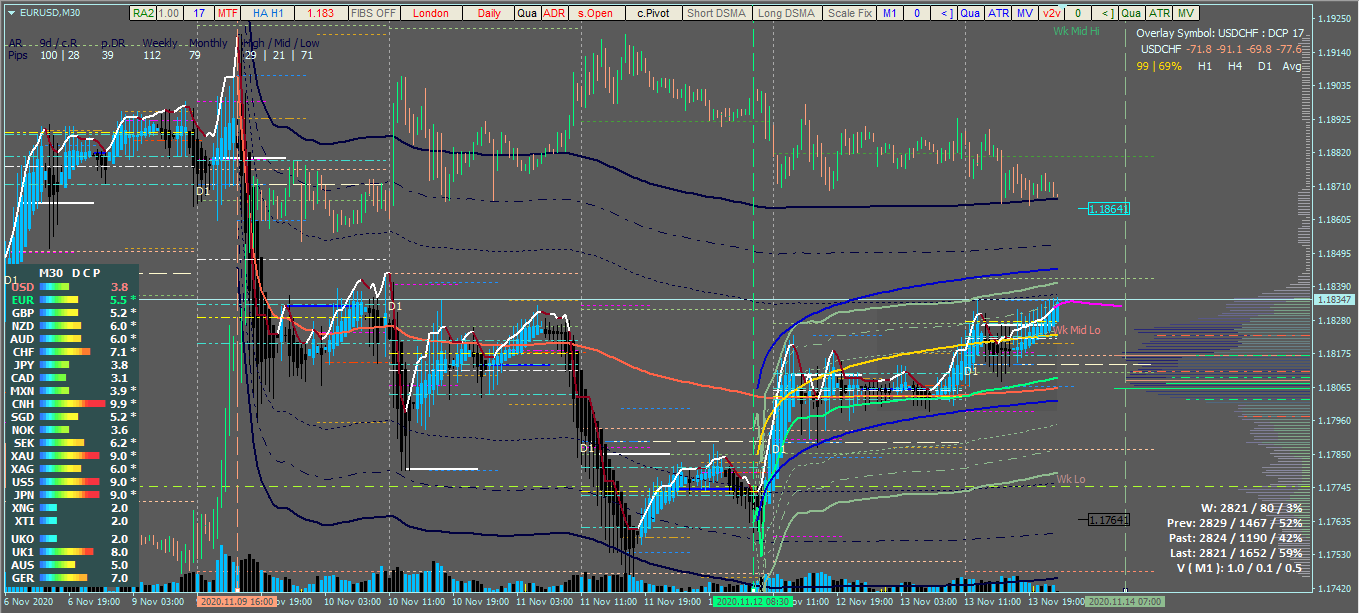Click the cyan 1.18641 price label
Screen dimensions: 1360x613
1108,209
